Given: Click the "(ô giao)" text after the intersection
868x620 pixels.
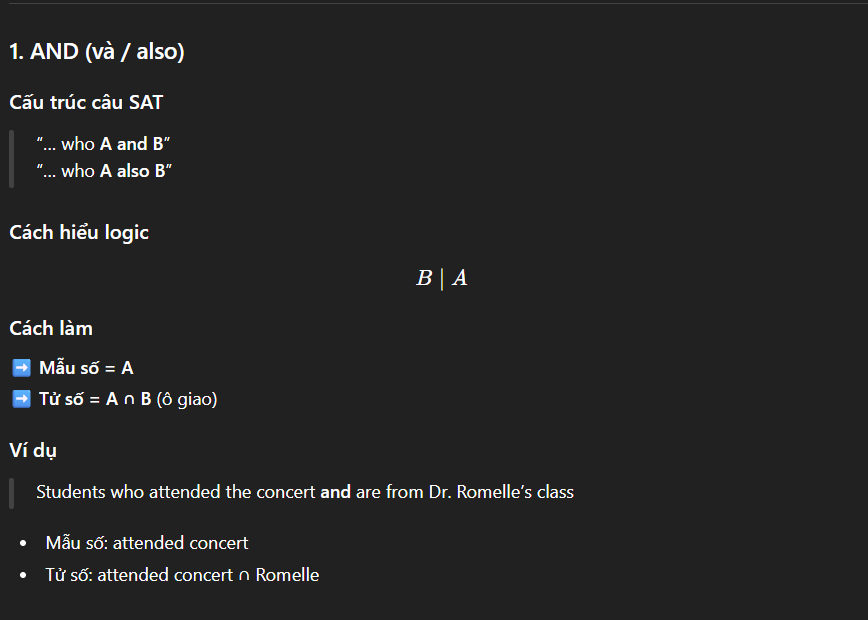Looking at the screenshot, I should [x=187, y=399].
